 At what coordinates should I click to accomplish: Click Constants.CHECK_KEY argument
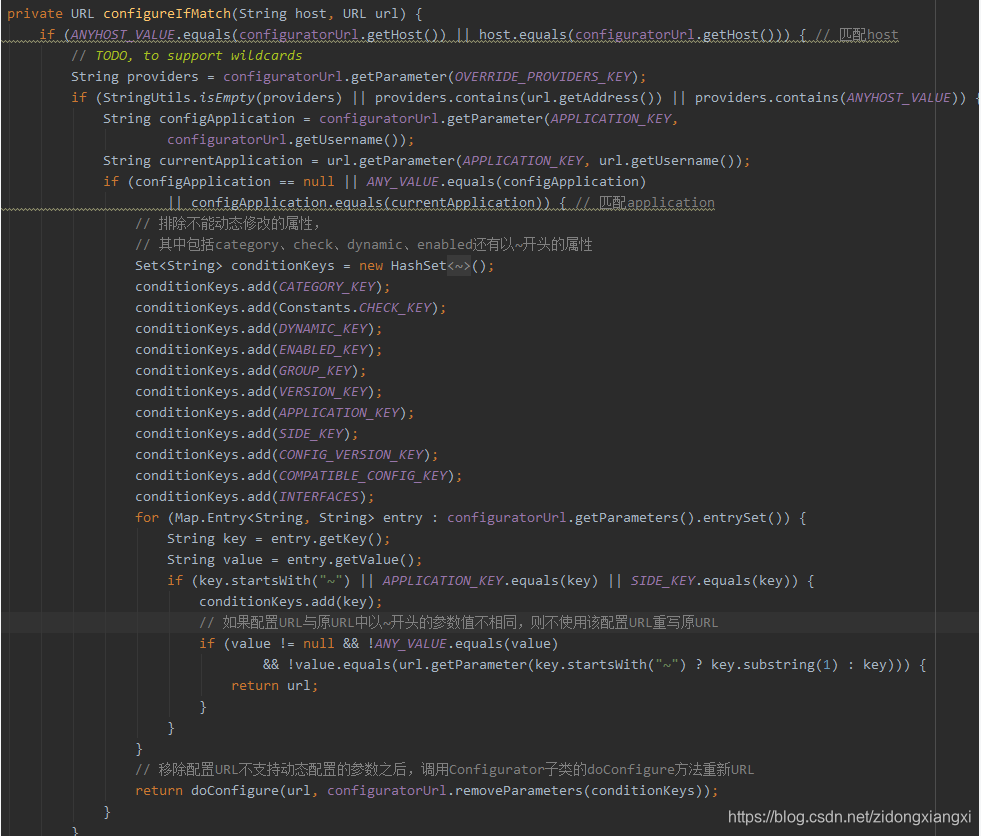(x=355, y=308)
